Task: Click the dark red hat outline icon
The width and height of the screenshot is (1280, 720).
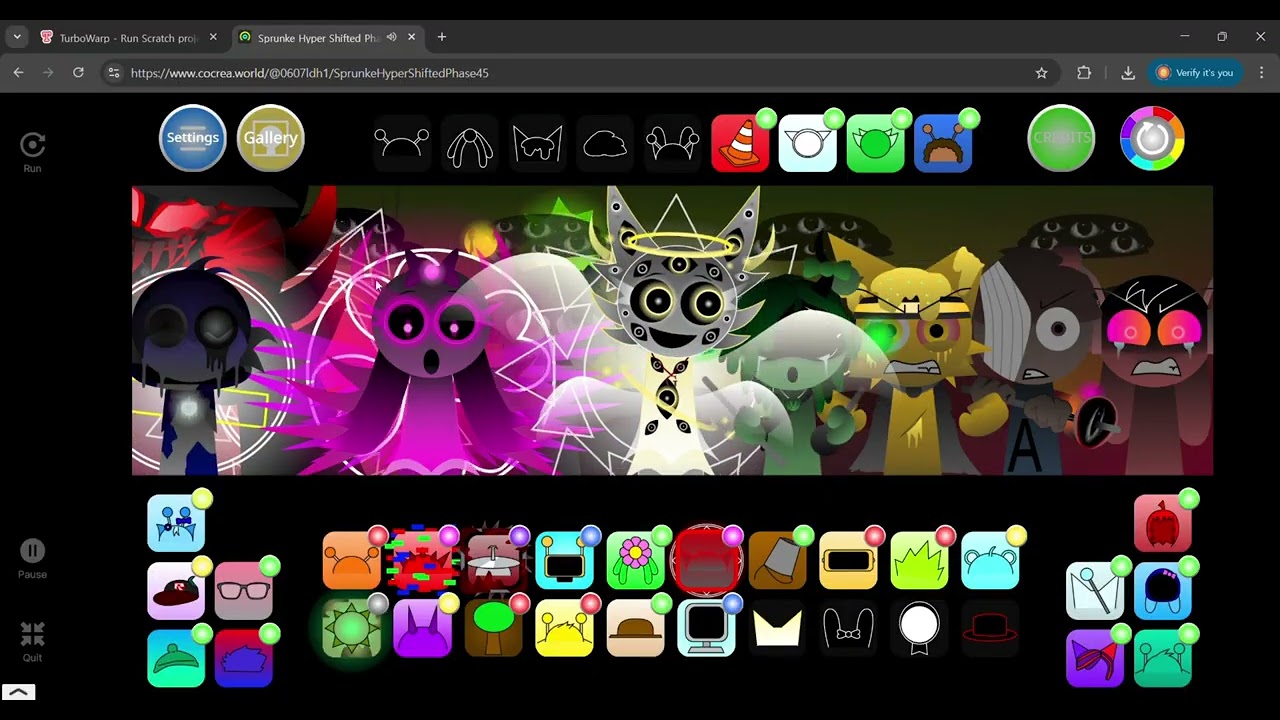Action: point(990,628)
